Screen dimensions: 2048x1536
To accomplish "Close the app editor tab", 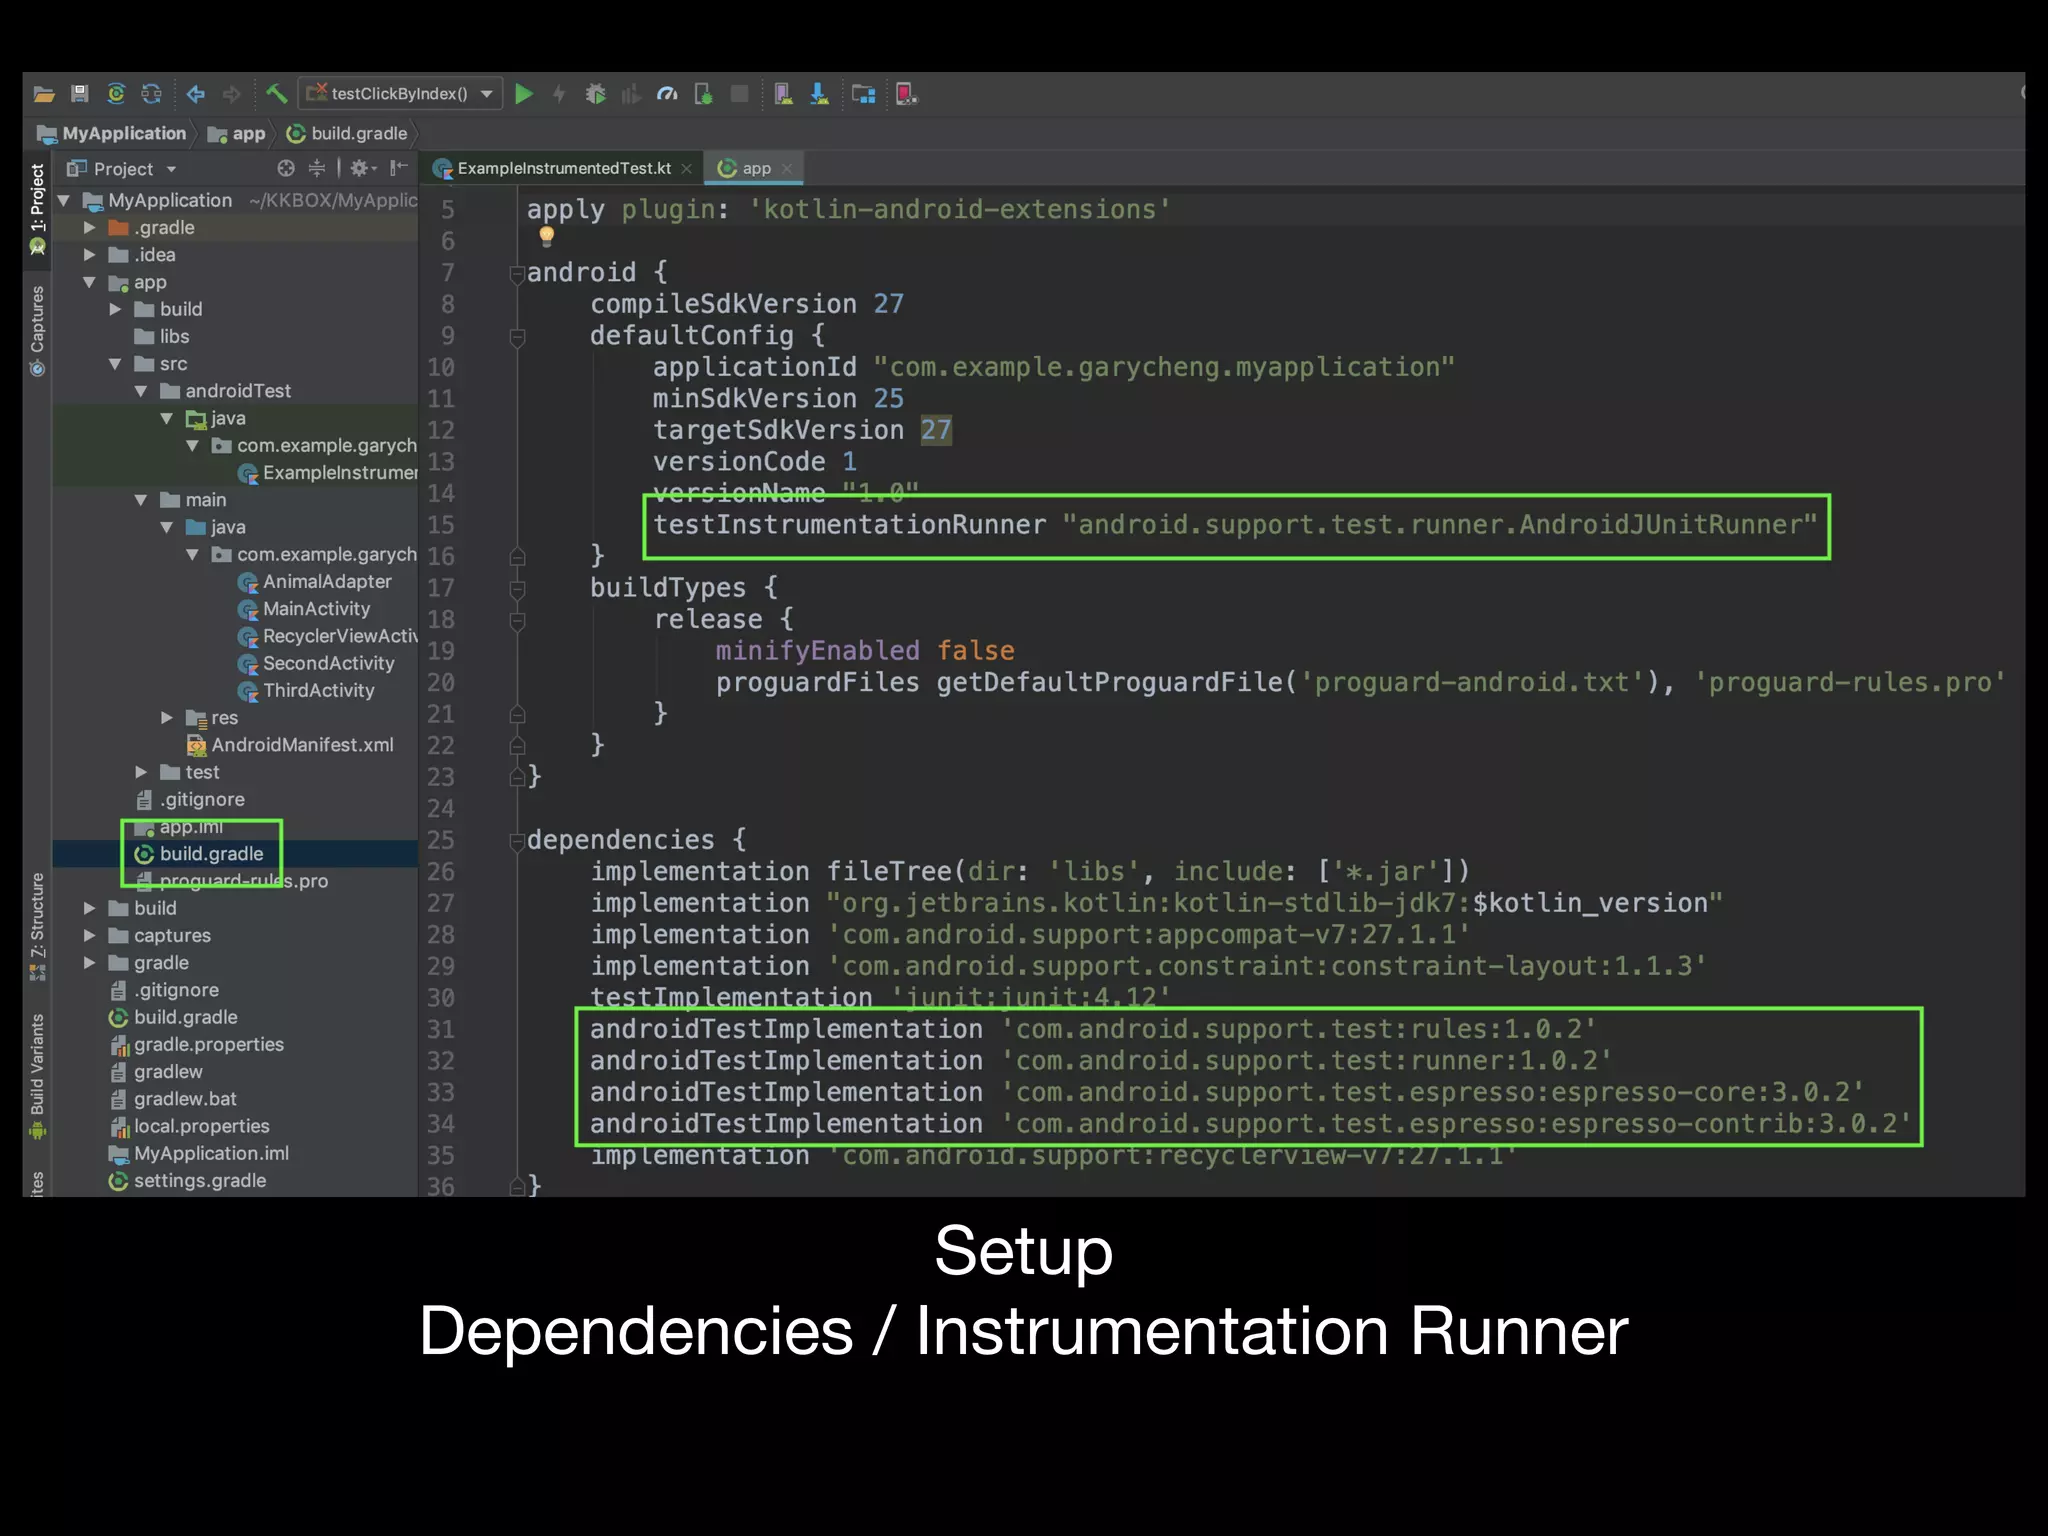I will click(x=787, y=169).
